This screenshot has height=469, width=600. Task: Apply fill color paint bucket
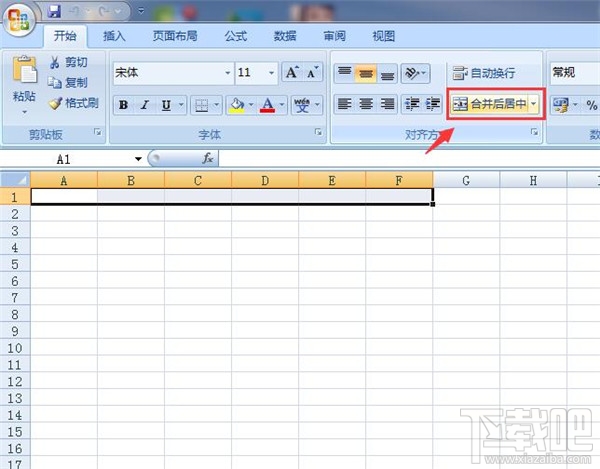[237, 105]
